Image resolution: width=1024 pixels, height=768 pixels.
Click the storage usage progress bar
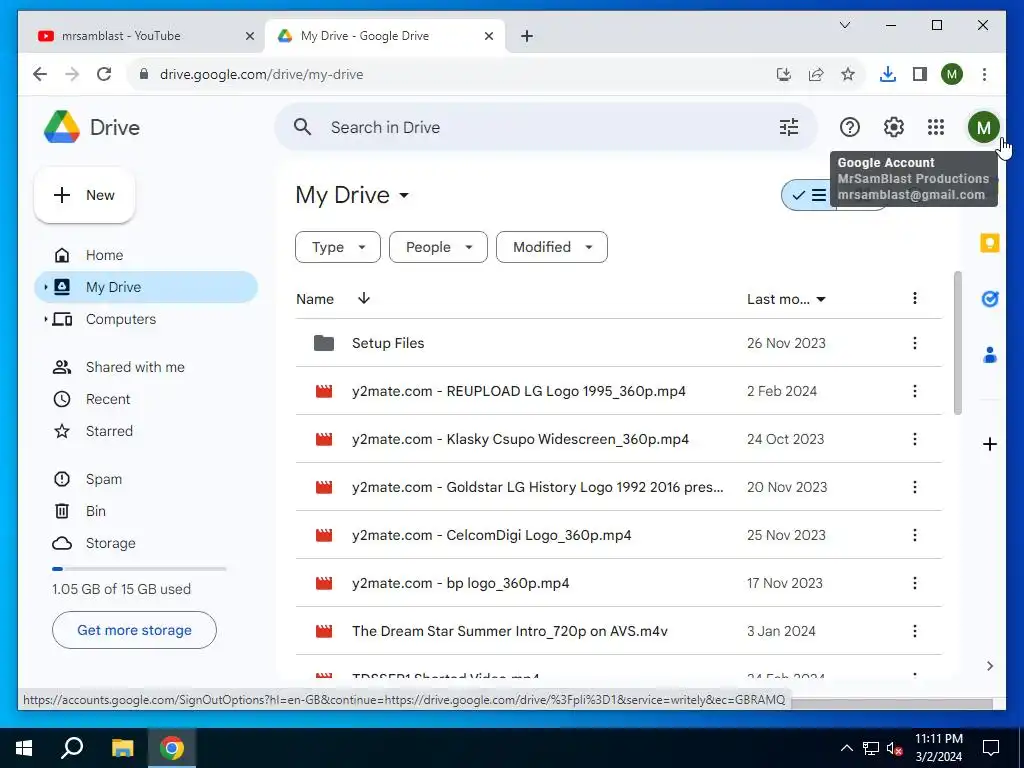[x=138, y=569]
